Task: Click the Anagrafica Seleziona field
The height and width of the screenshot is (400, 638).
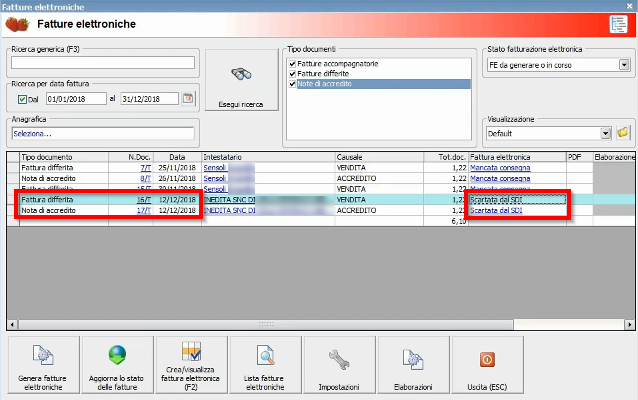Action: pyautogui.click(x=102, y=133)
